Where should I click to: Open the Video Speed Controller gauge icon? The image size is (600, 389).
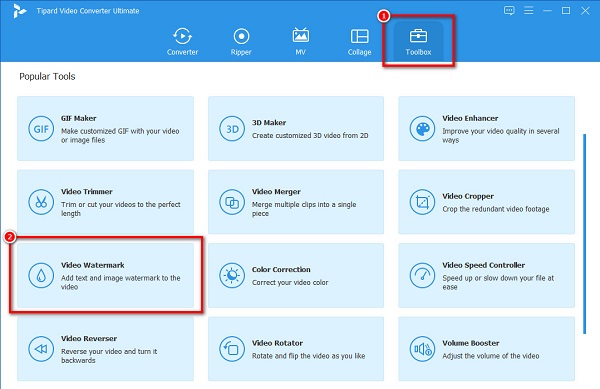(x=422, y=275)
